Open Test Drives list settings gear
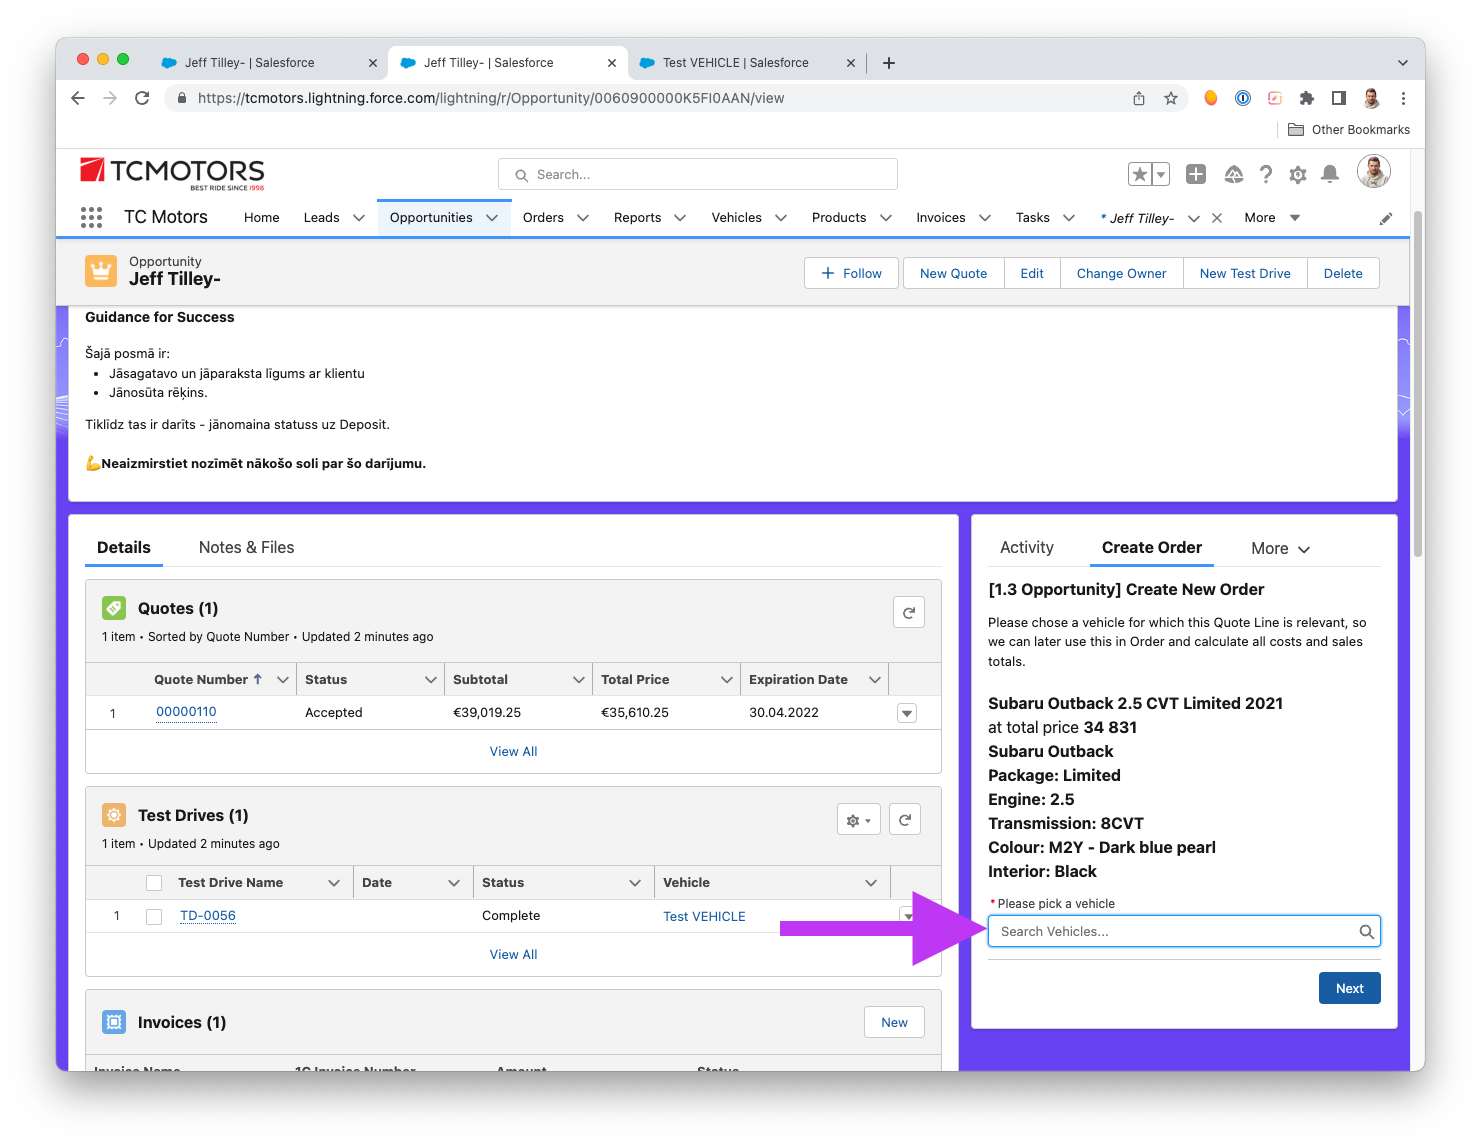 859,820
